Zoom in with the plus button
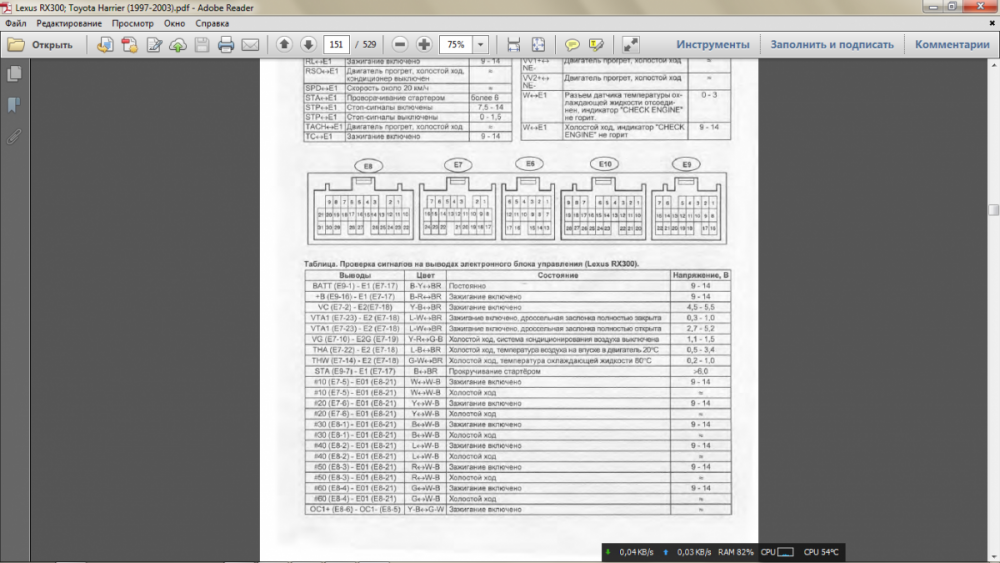Screen dimensions: 1000x563 tap(424, 45)
